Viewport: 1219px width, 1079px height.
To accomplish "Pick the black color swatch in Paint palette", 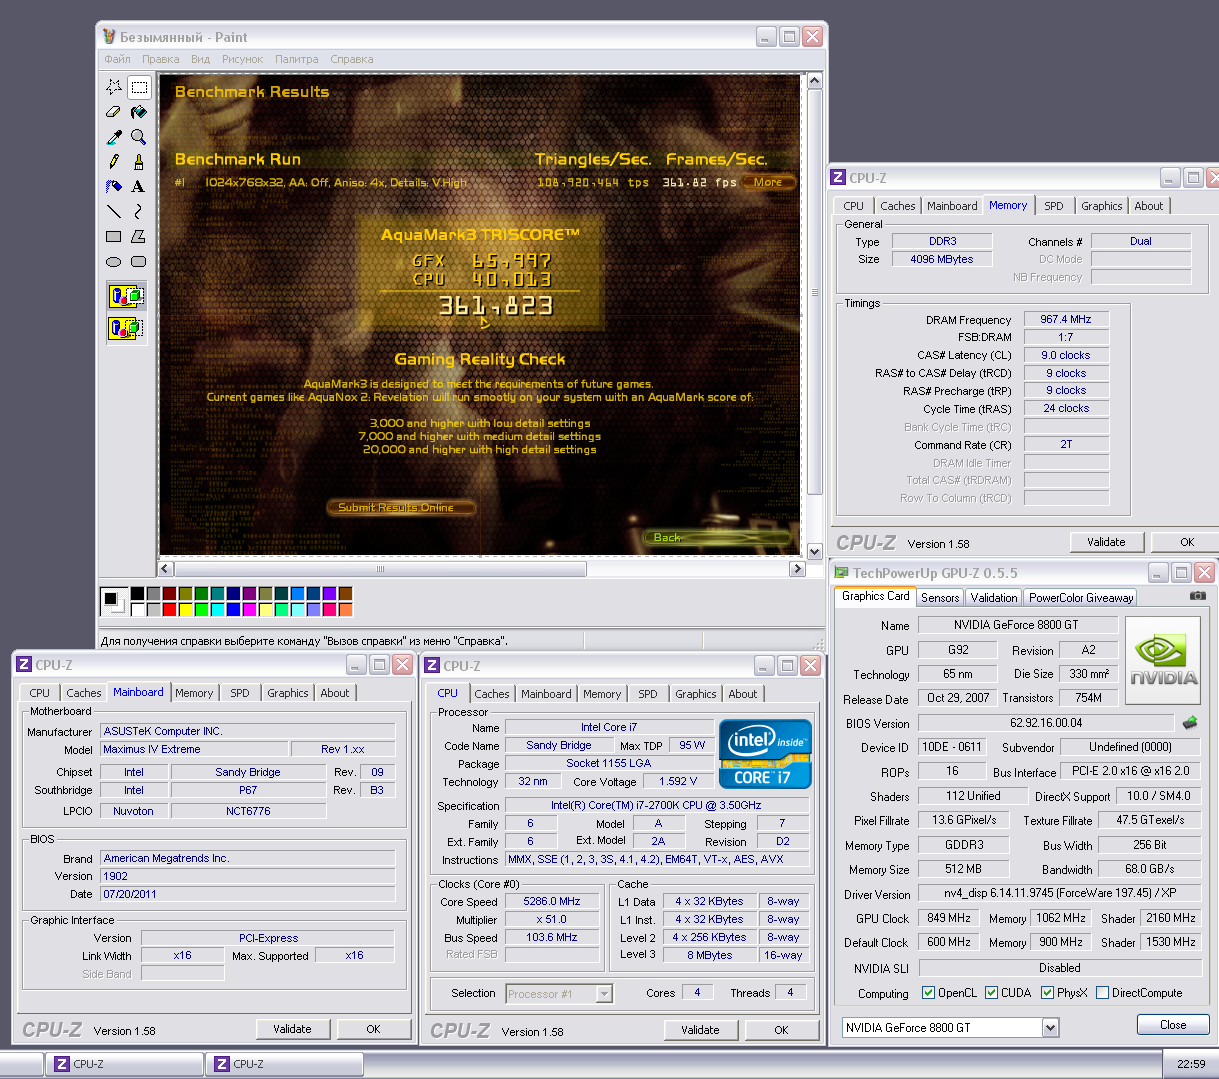I will coord(137,594).
